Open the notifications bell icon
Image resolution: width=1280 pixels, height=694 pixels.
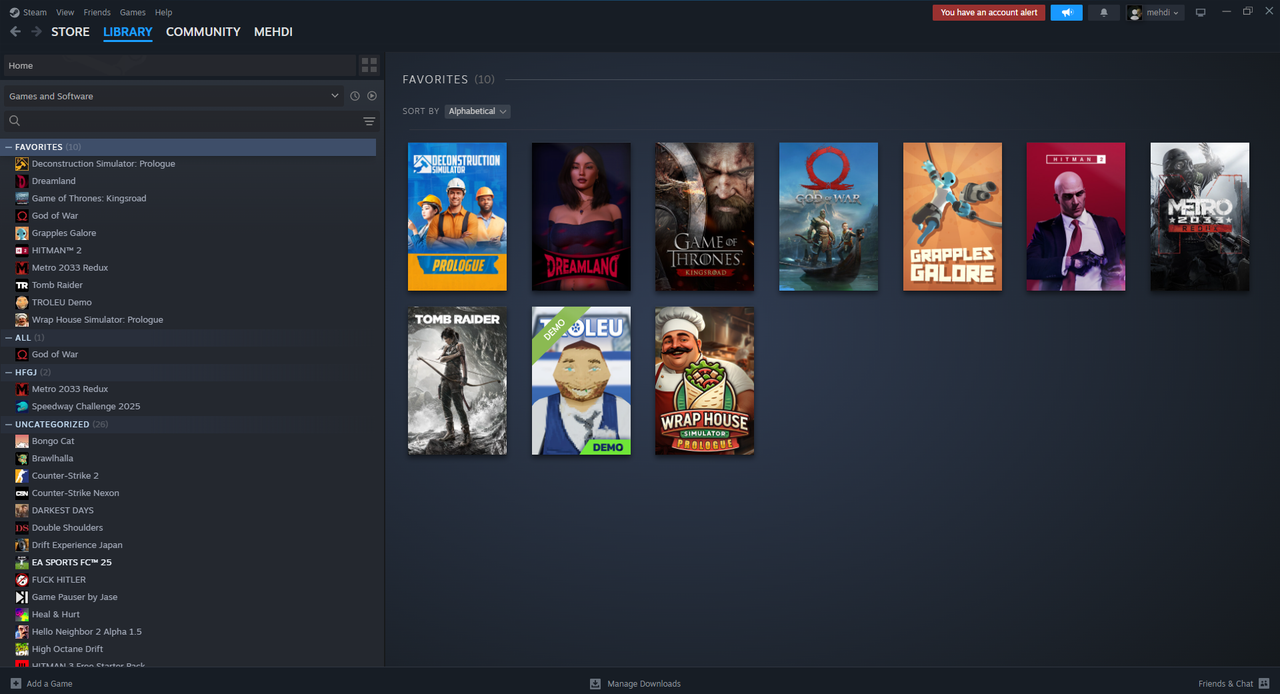point(1104,13)
